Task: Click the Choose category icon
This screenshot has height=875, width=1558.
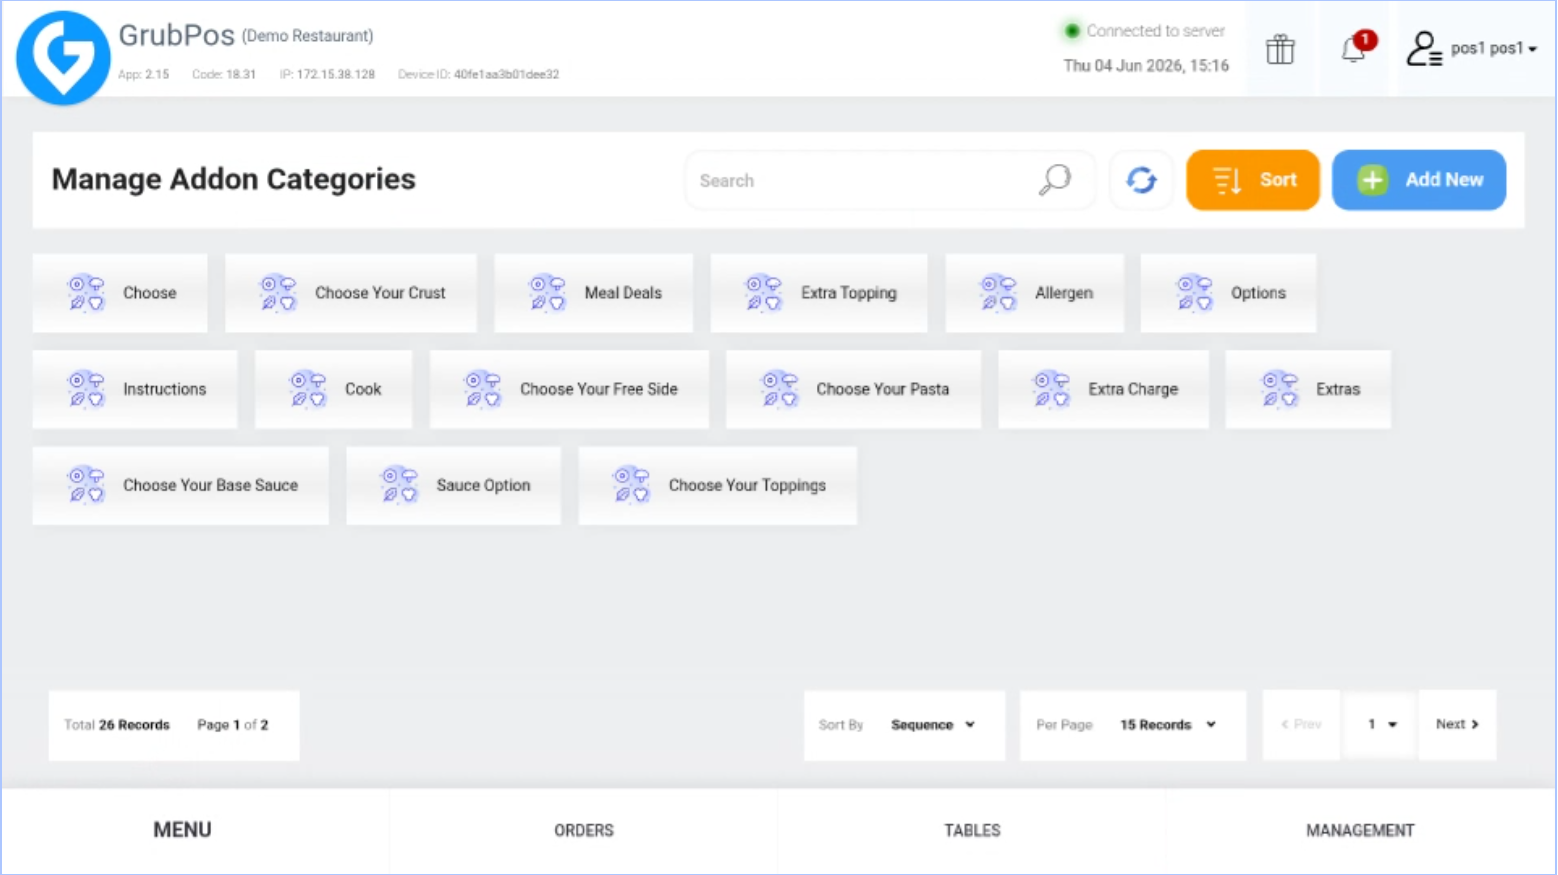Action: coord(86,293)
